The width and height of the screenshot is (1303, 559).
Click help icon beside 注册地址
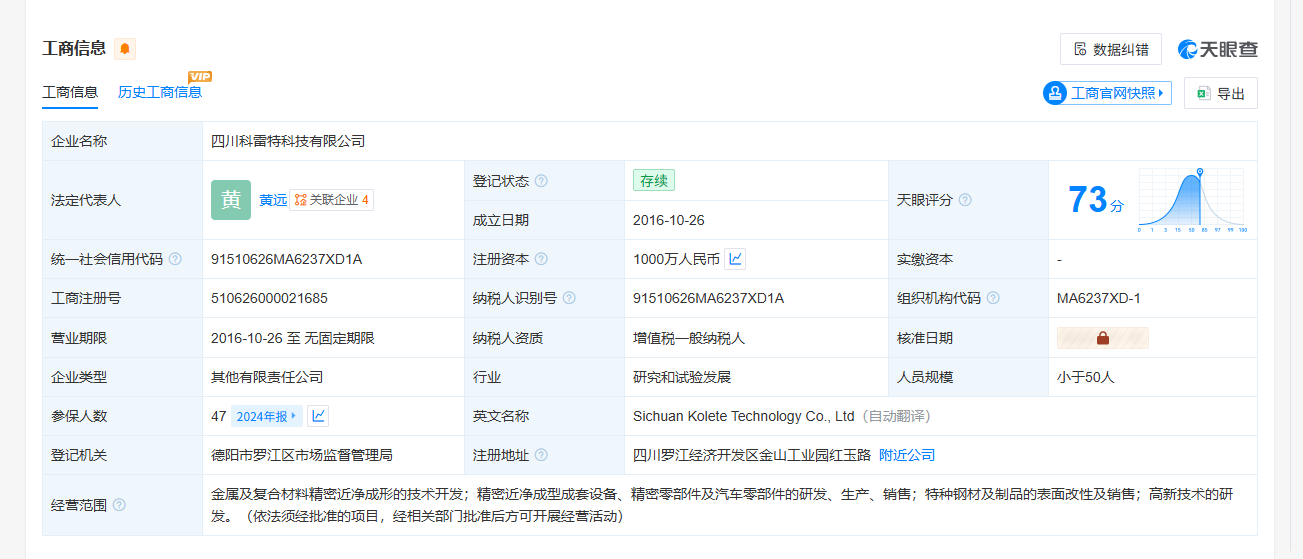click(541, 455)
